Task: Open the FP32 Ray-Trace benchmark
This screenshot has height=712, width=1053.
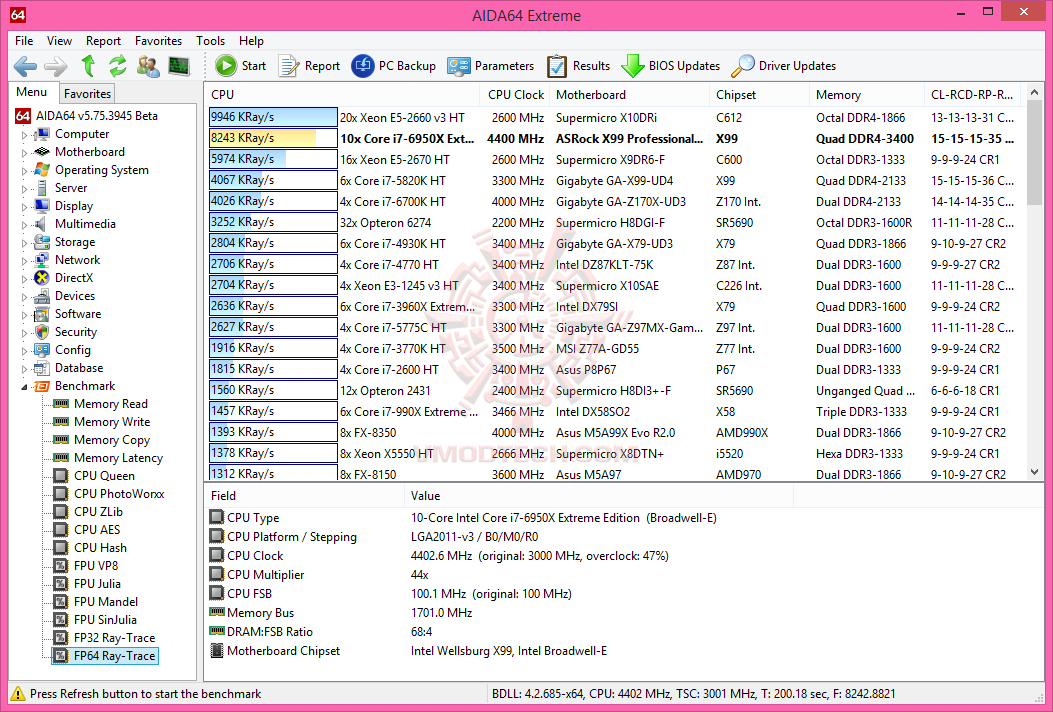Action: coord(114,638)
